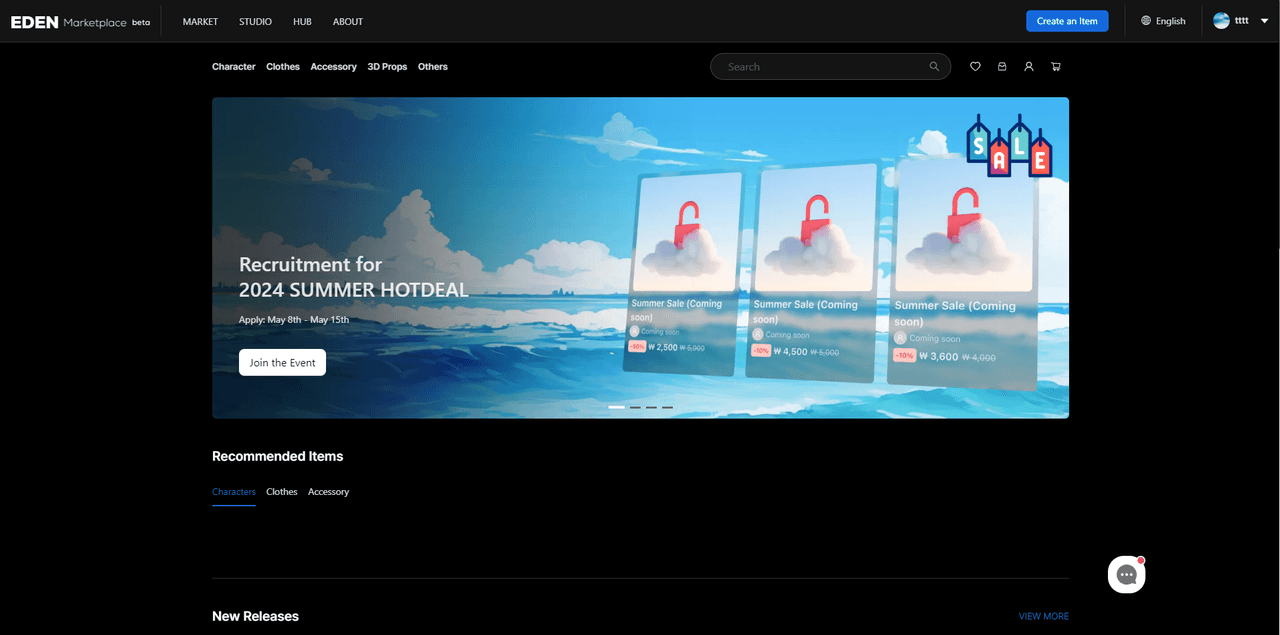This screenshot has height=635, width=1280.
Task: Click the shopping bag icon
Action: pyautogui.click(x=1002, y=67)
